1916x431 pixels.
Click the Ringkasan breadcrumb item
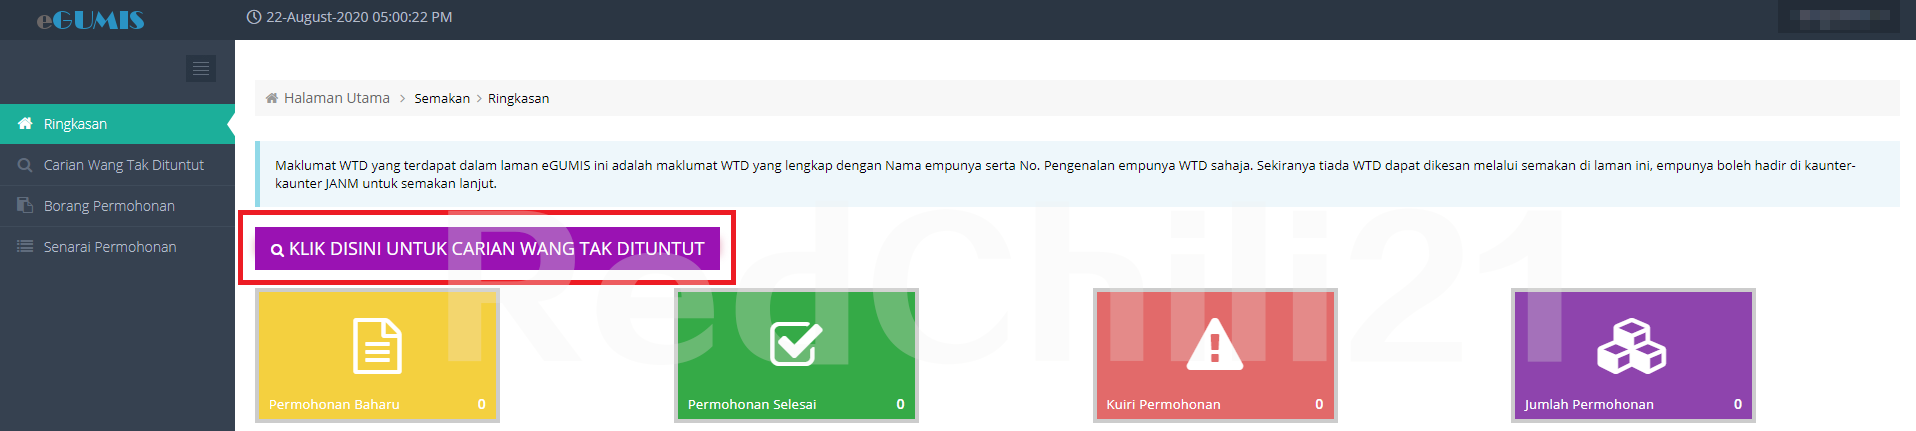pyautogui.click(x=518, y=98)
